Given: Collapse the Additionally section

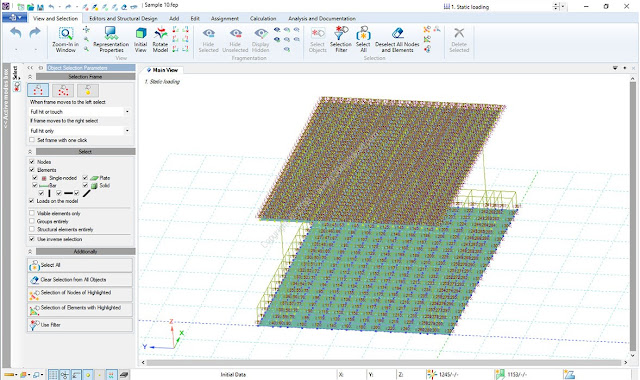Looking at the screenshot, I should tap(30, 251).
